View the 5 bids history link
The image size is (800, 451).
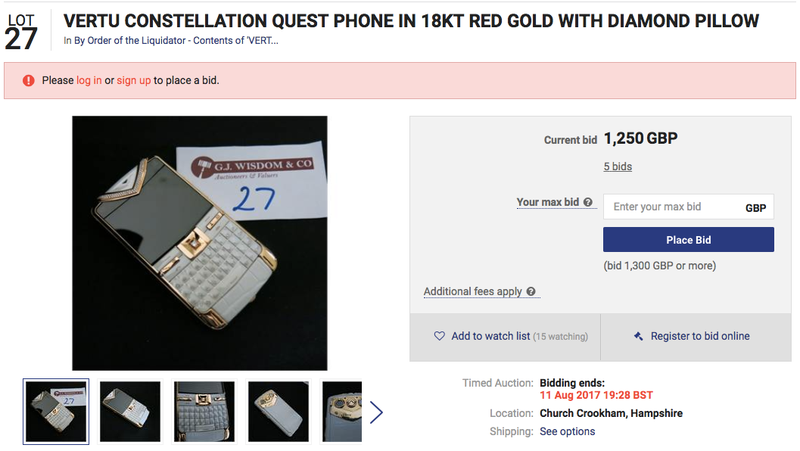(x=617, y=167)
